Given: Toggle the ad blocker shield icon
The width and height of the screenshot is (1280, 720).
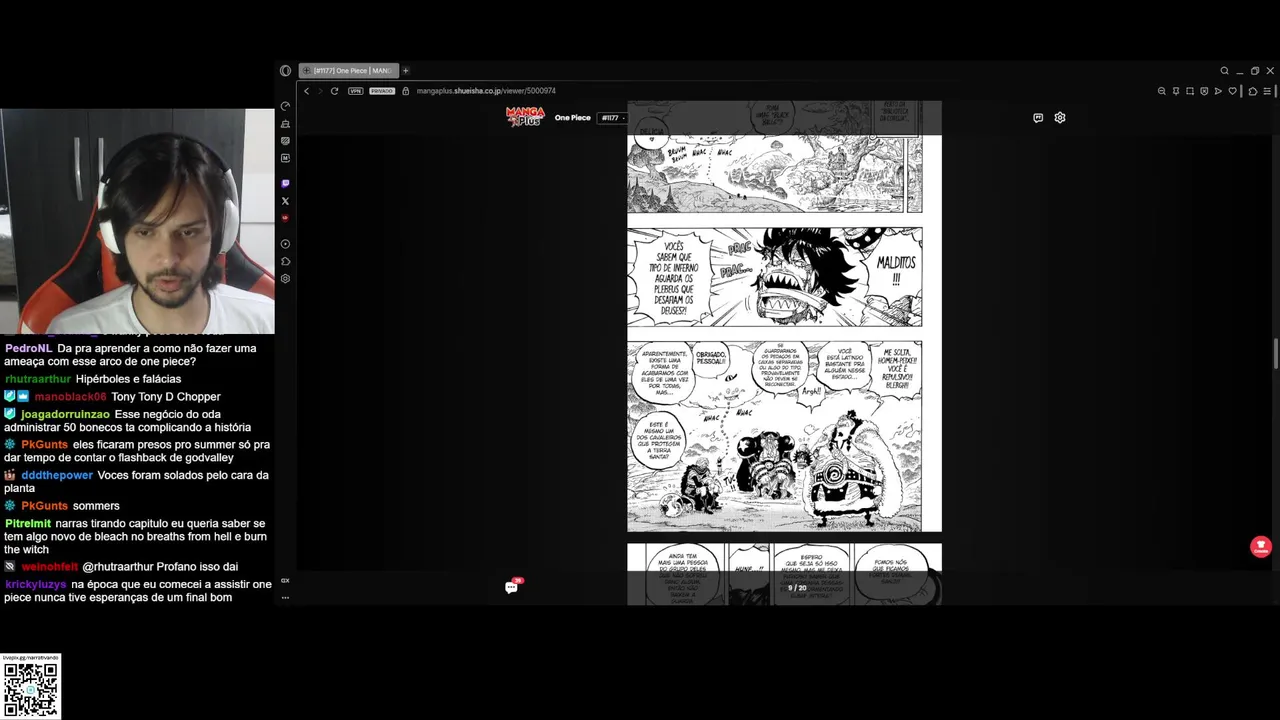Looking at the screenshot, I should point(1204,91).
